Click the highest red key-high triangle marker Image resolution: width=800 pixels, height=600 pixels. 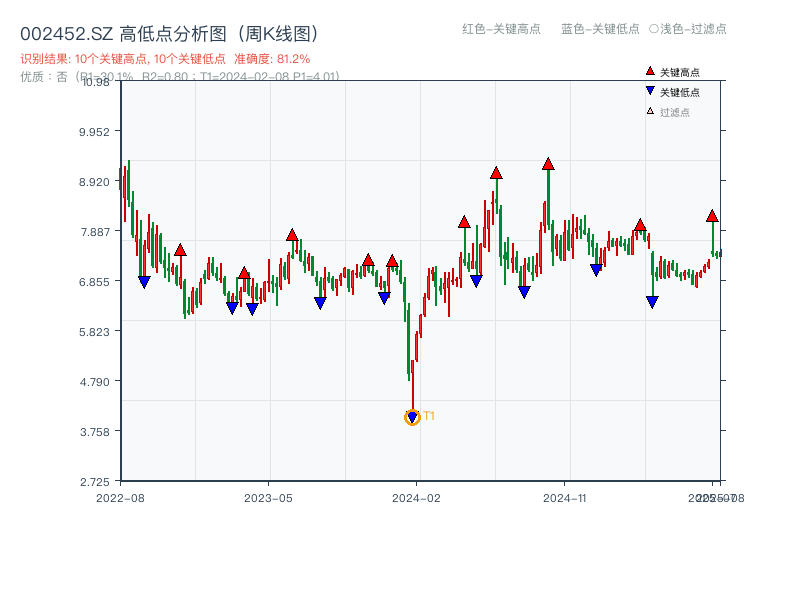548,164
